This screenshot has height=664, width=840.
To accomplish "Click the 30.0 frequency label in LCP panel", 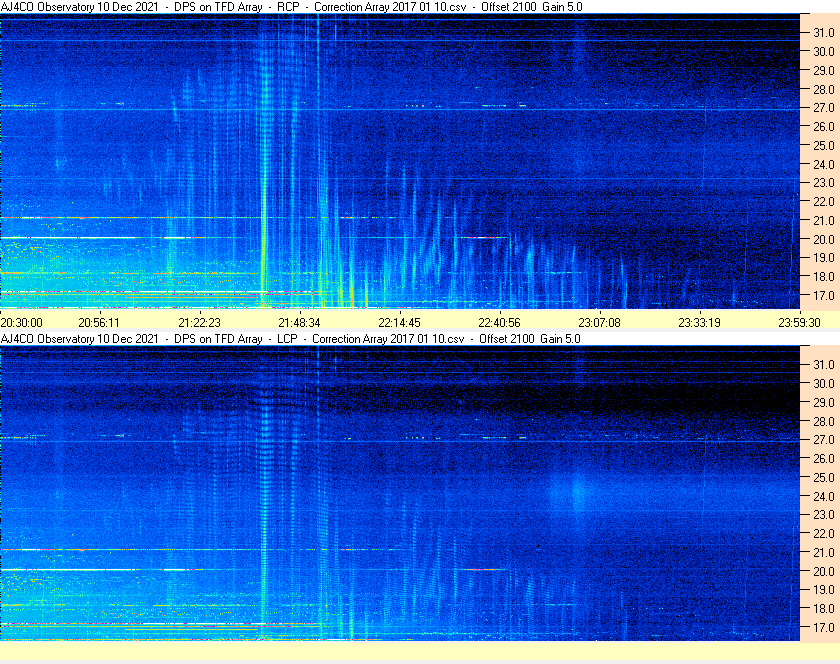I will coord(824,383).
